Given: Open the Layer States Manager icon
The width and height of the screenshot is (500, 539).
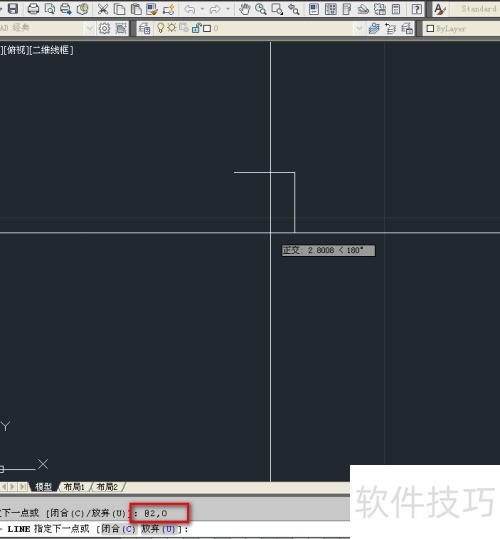Looking at the screenshot, I should (407, 29).
